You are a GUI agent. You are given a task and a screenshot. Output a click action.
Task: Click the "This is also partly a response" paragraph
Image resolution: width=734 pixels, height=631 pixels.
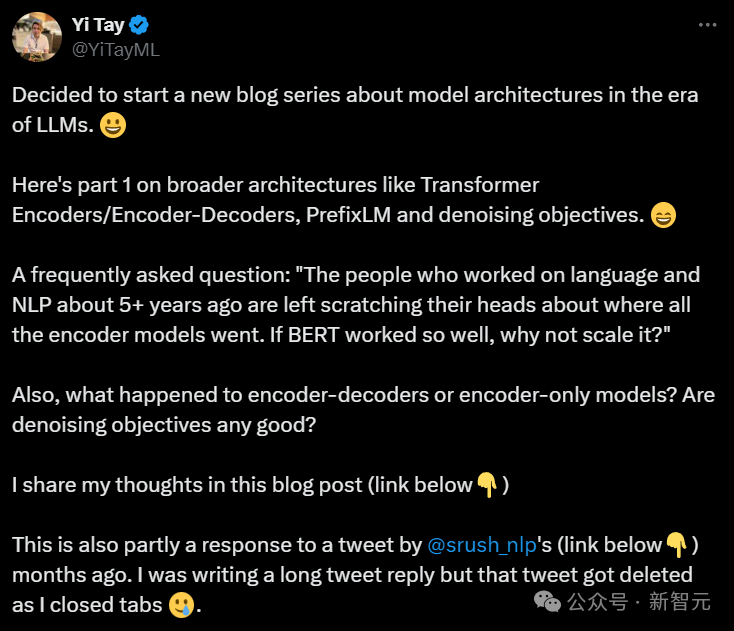point(300,576)
